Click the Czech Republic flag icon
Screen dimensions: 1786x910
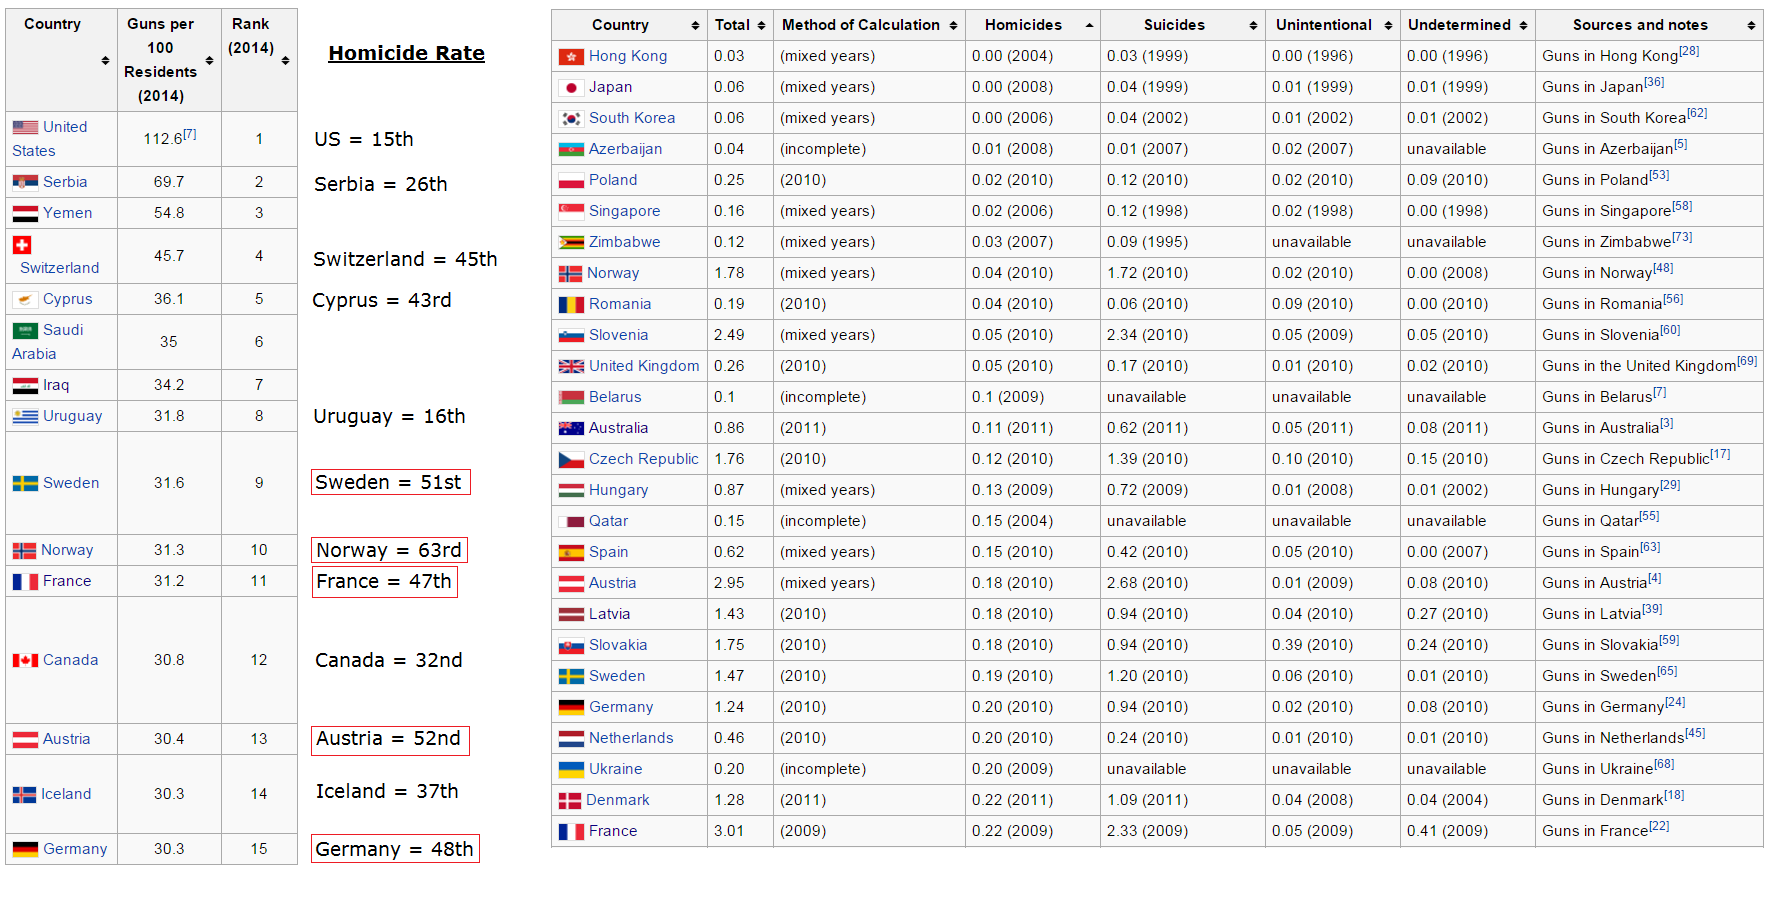click(x=571, y=460)
